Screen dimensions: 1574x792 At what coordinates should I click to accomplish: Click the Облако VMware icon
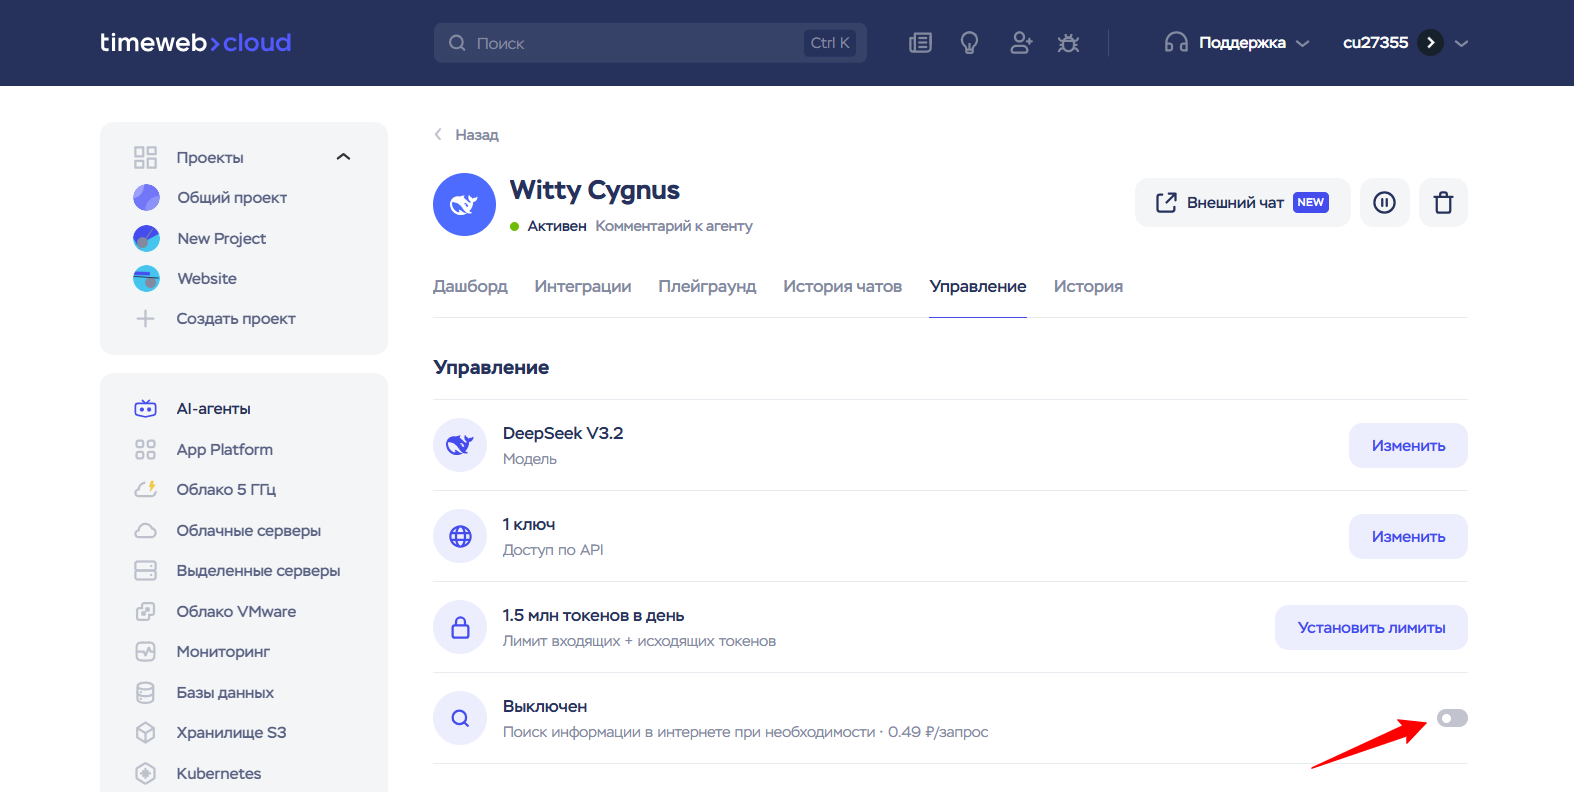145,611
